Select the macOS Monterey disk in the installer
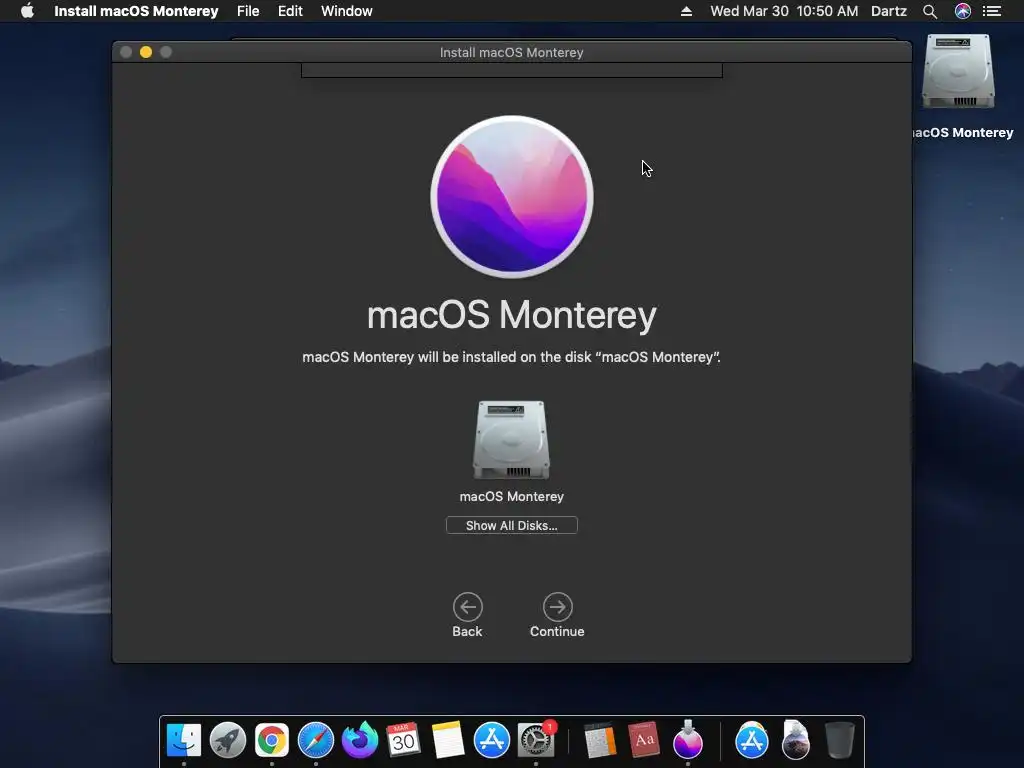Screen dimensions: 1024x768 (511, 440)
